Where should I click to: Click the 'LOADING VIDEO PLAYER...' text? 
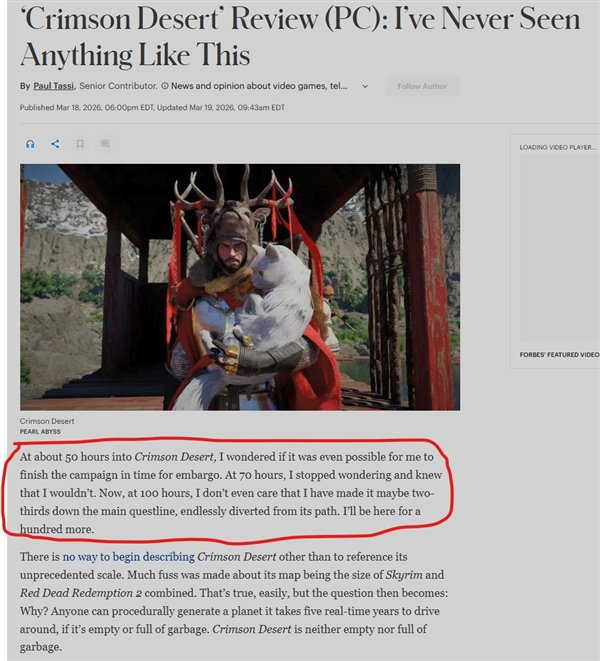tap(558, 147)
